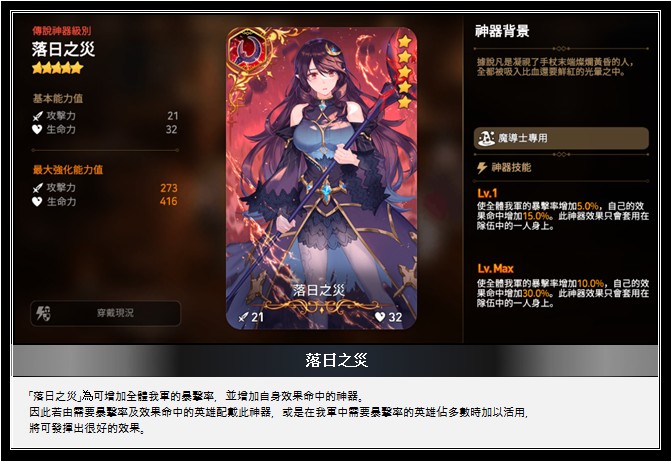The width and height of the screenshot is (671, 461).
Task: Click the 魔導士專用 class banner
Action: pyautogui.click(x=561, y=138)
